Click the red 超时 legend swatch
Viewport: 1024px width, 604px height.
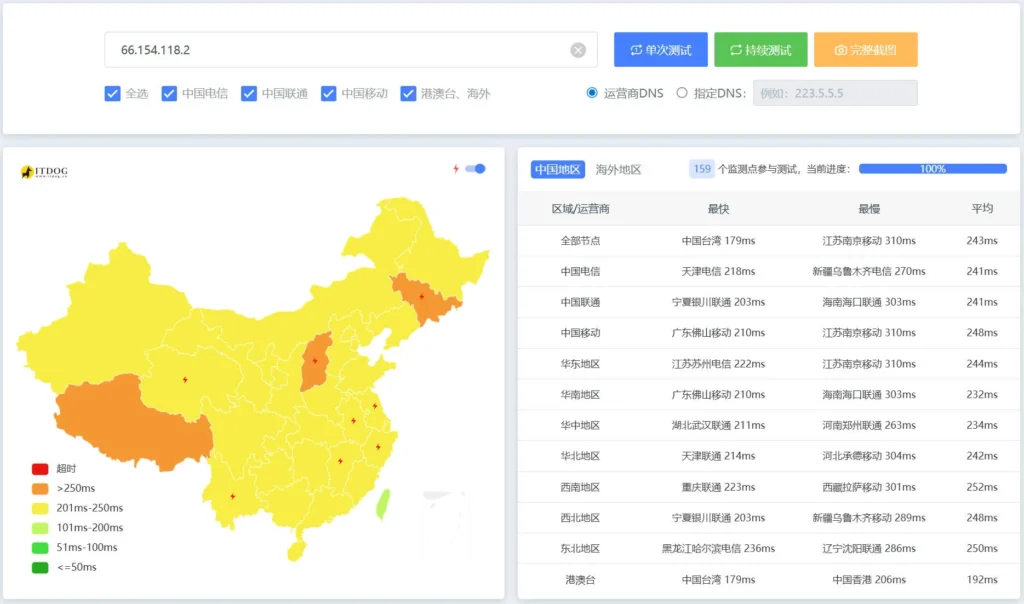click(x=40, y=469)
